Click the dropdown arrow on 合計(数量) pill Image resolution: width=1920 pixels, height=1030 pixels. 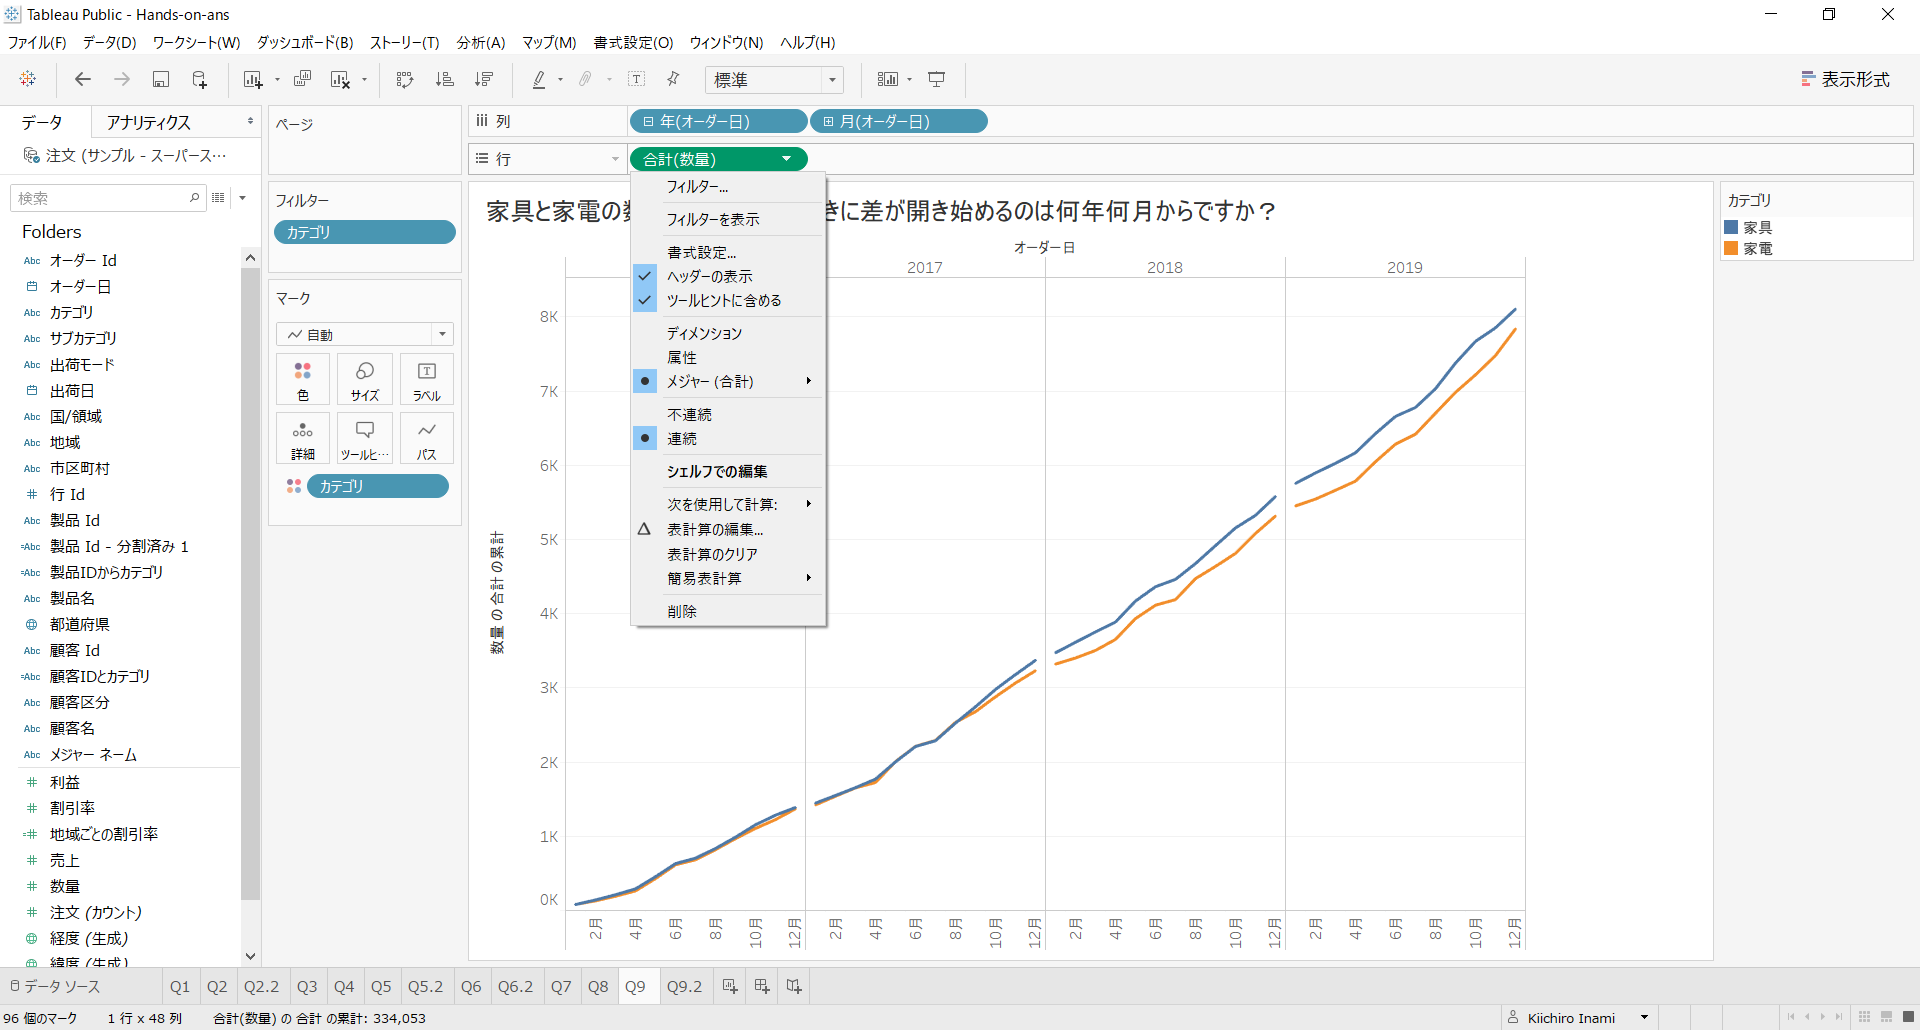coord(787,159)
